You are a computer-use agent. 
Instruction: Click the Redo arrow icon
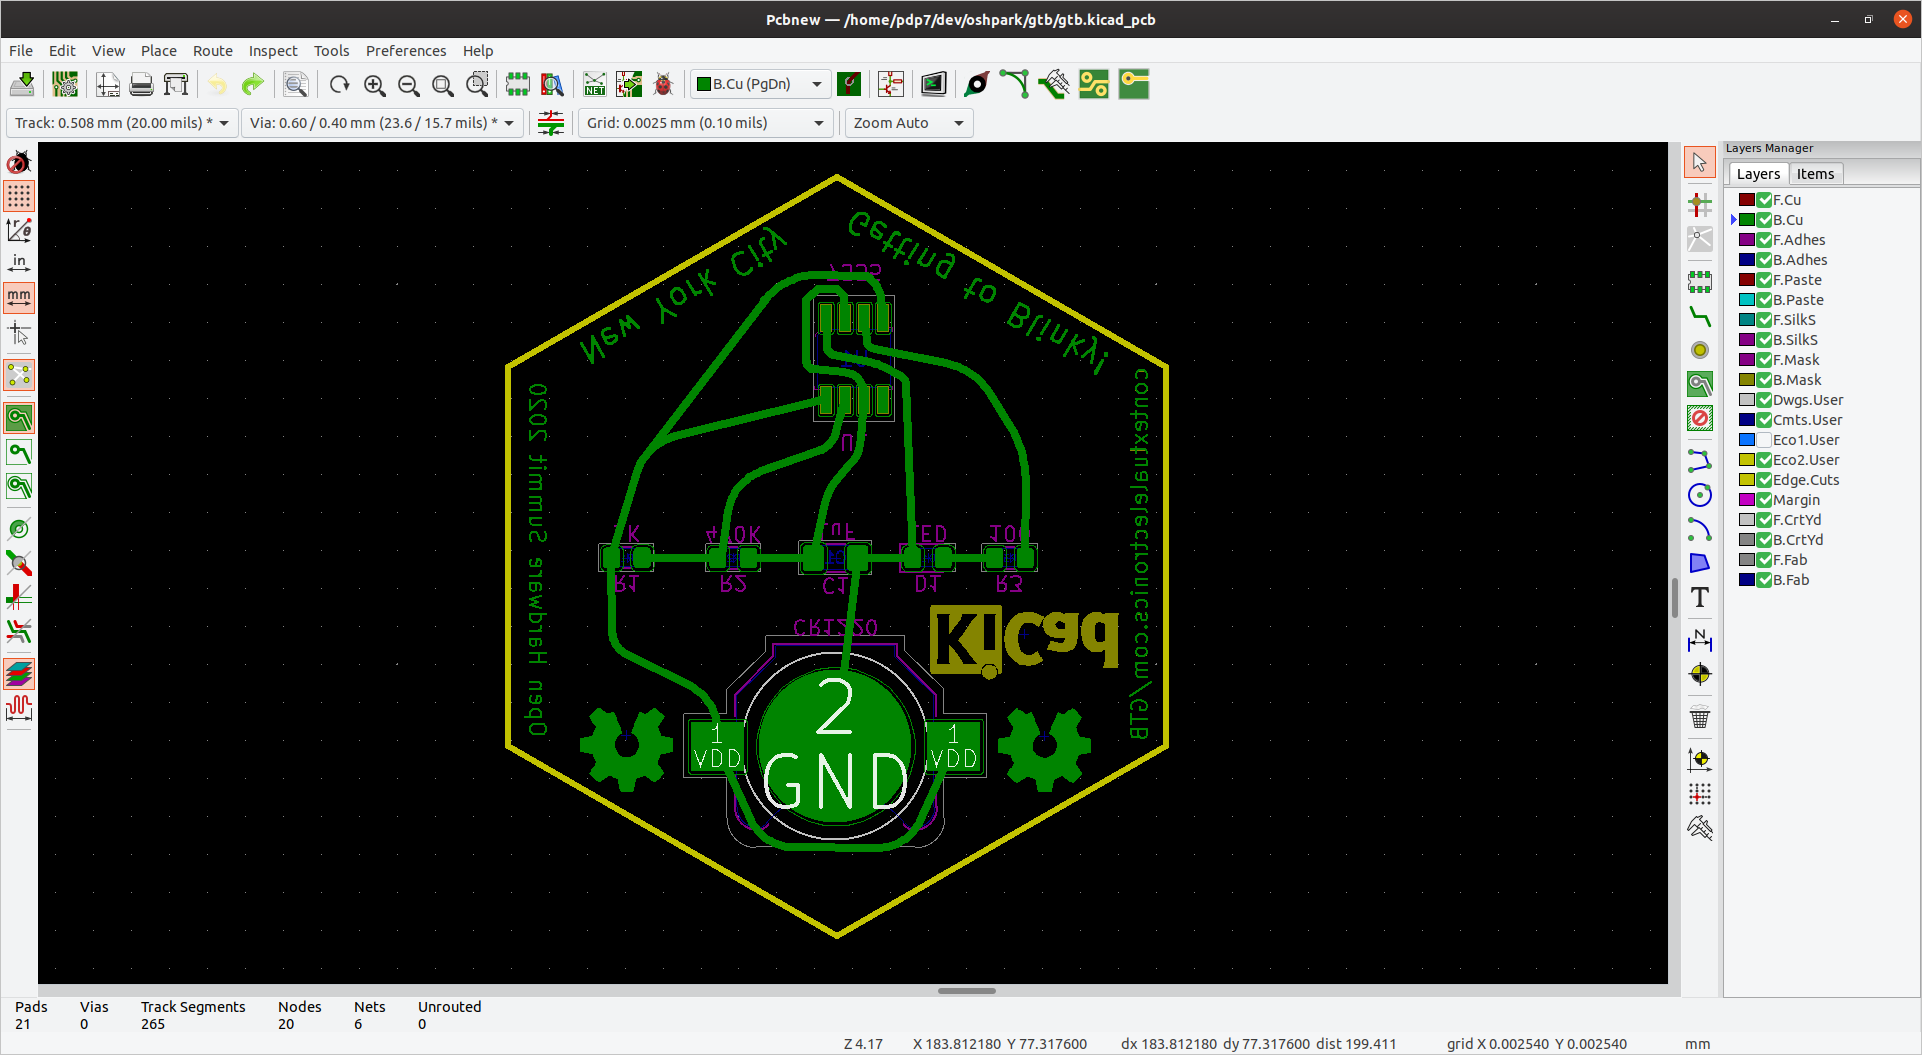(x=253, y=85)
